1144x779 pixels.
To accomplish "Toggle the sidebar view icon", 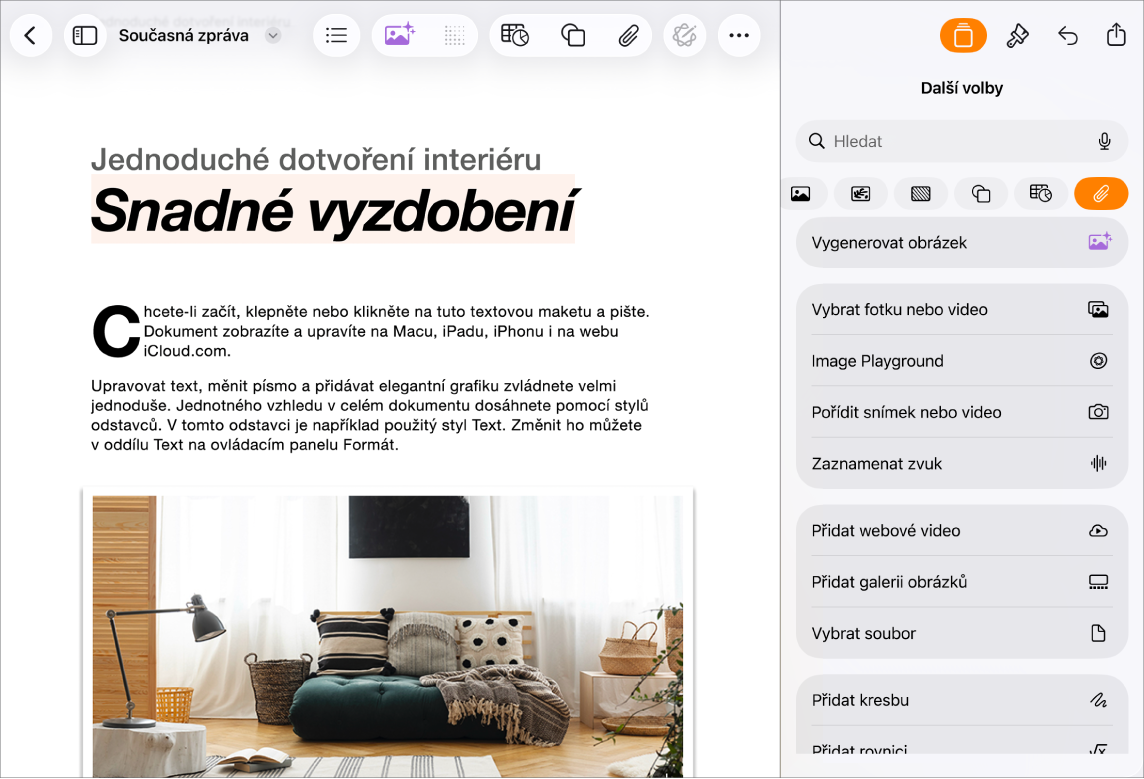I will click(85, 36).
